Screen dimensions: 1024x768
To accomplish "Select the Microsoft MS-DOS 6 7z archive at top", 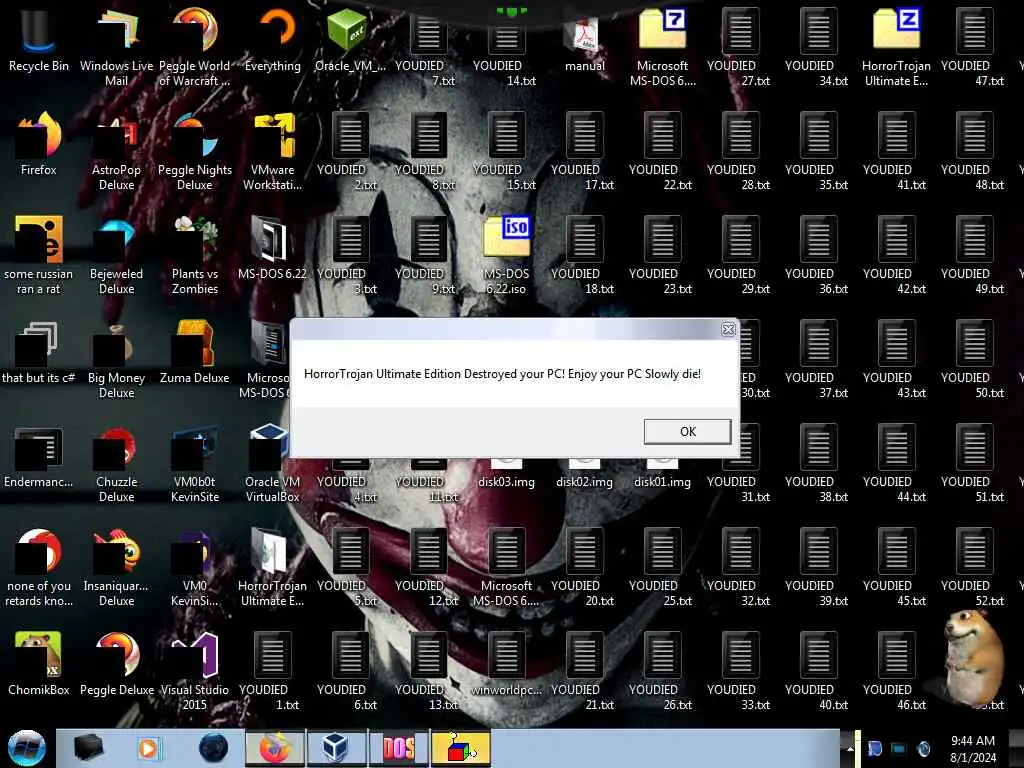I will (x=662, y=48).
